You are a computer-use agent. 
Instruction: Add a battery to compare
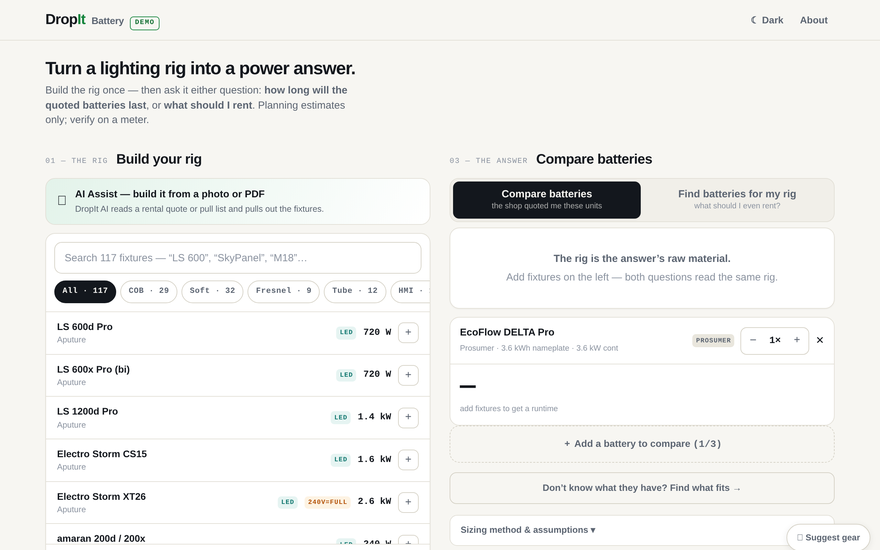642,443
